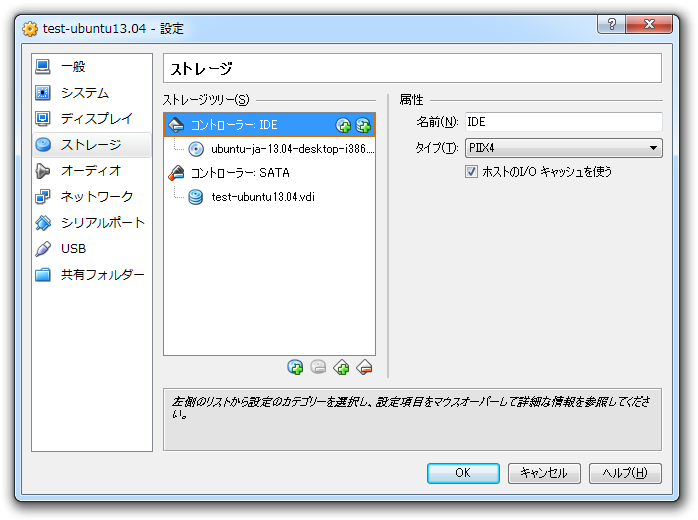This screenshot has height=520, width=698.
Task: Click the オーディオ speaker icon
Action: click(x=43, y=171)
